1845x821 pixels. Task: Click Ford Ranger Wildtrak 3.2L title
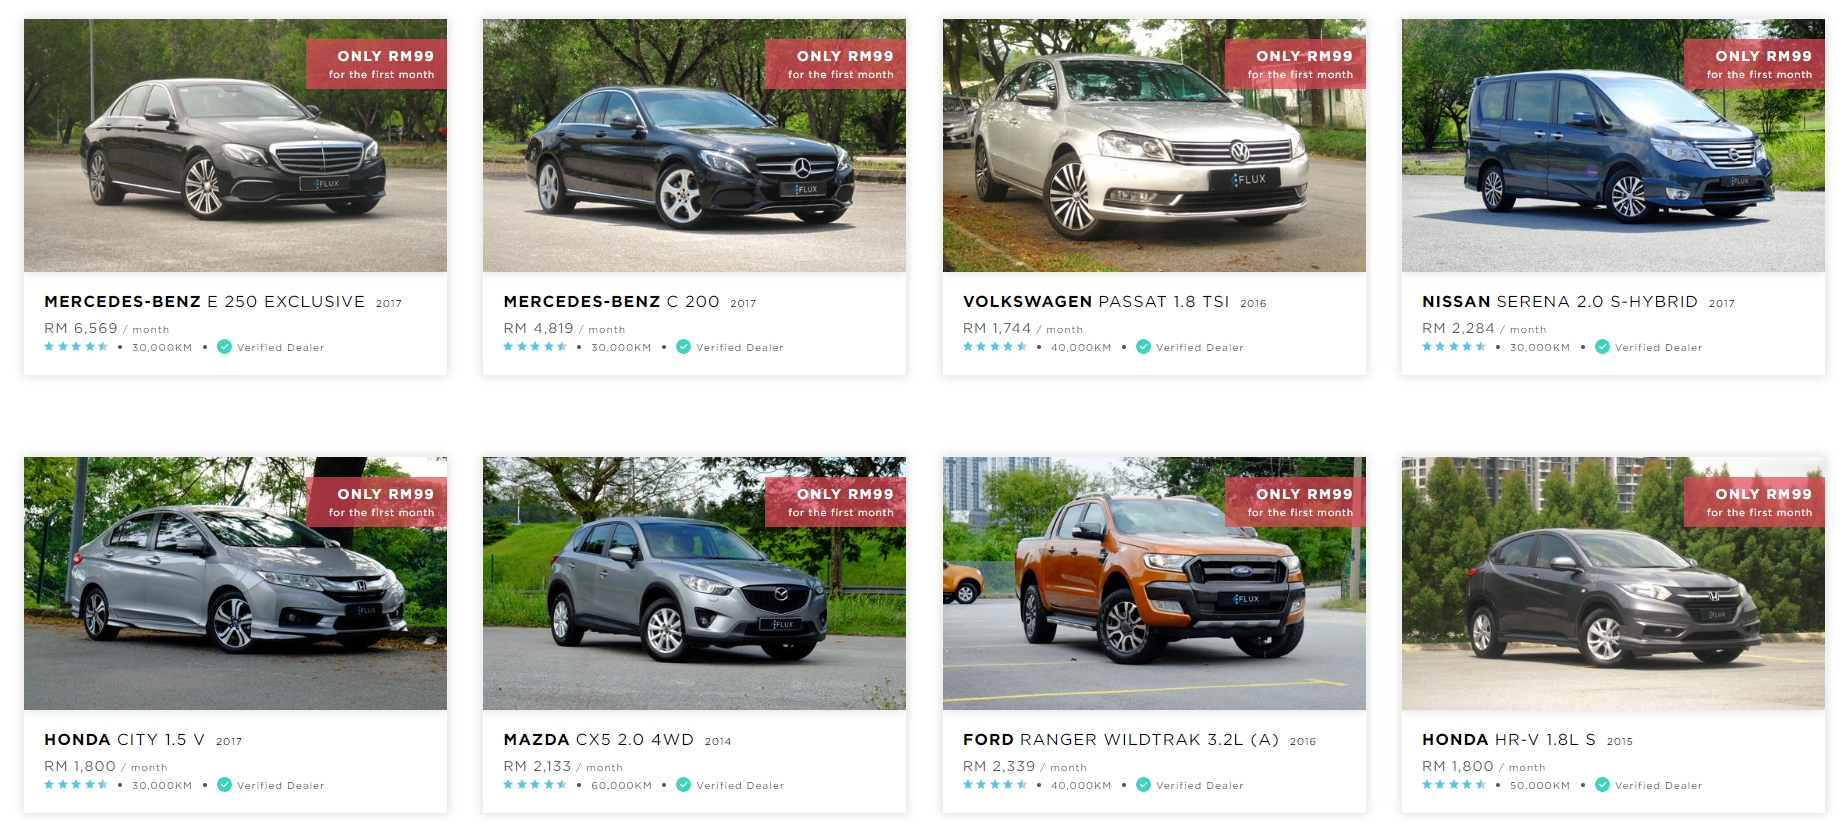[1121, 739]
